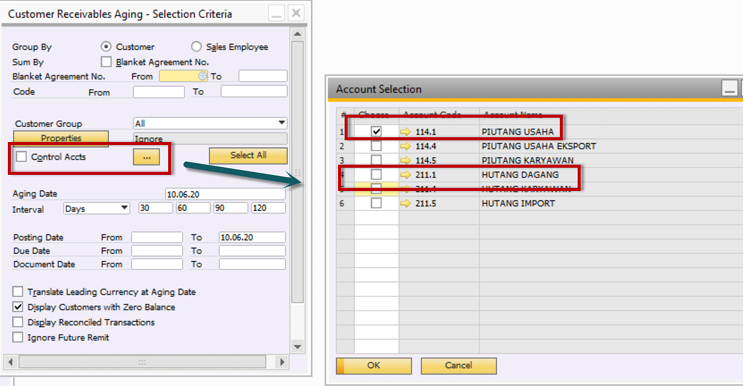Cancel the Account Selection dialog

point(458,366)
